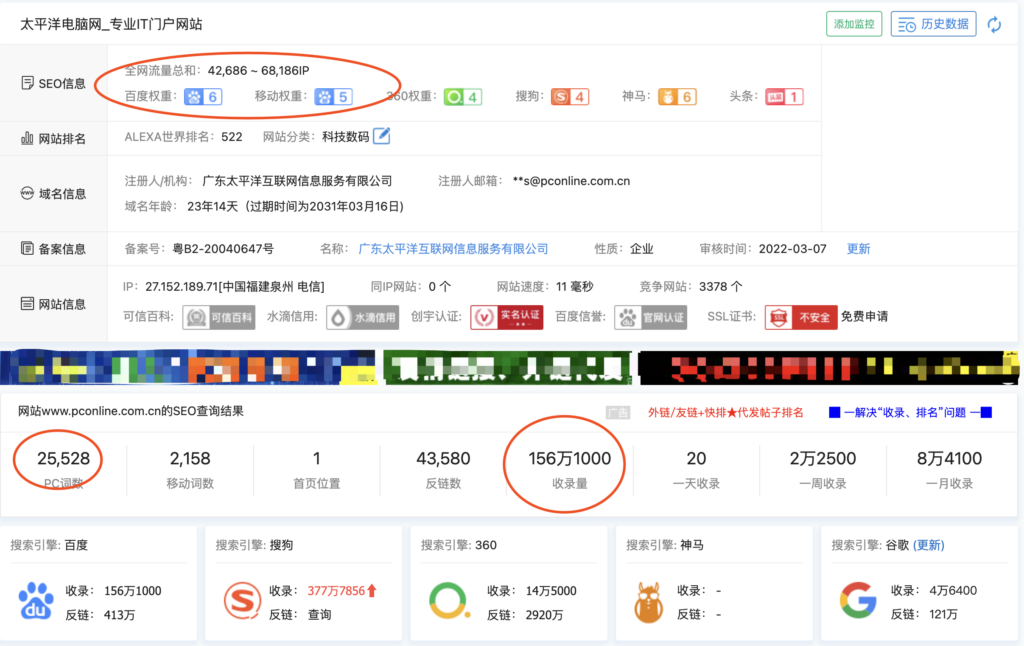Click the 外链/友链+快排 ad link
Screen dimensions: 1024x646
[x=726, y=412]
